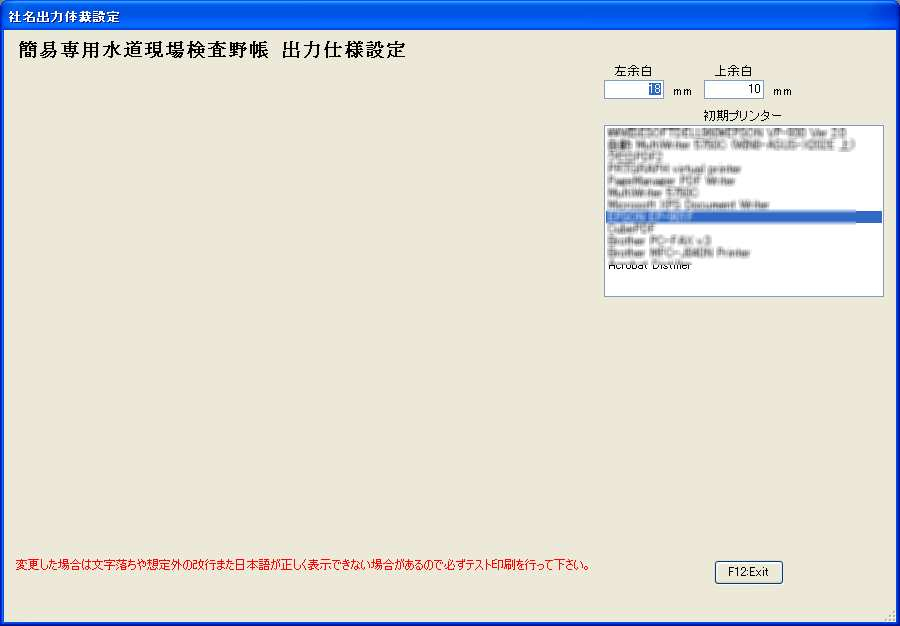The width and height of the screenshot is (900, 626).
Task: Click the 左余白 left margin input field
Action: [633, 89]
